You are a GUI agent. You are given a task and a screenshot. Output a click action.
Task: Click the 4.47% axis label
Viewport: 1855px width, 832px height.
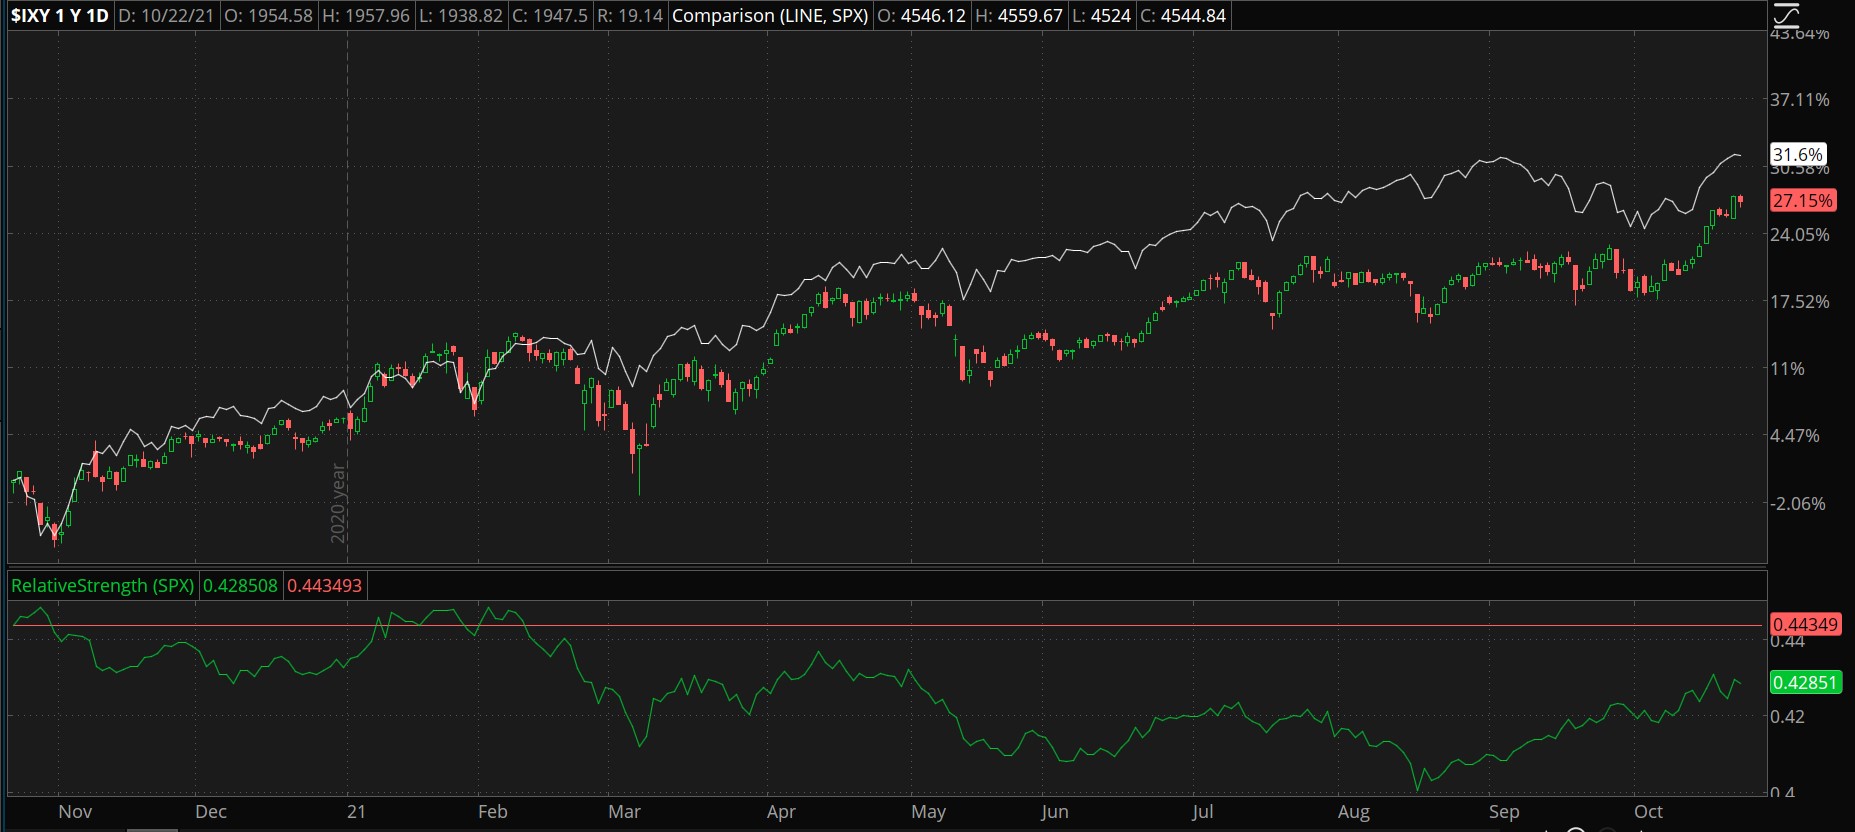(x=1796, y=436)
